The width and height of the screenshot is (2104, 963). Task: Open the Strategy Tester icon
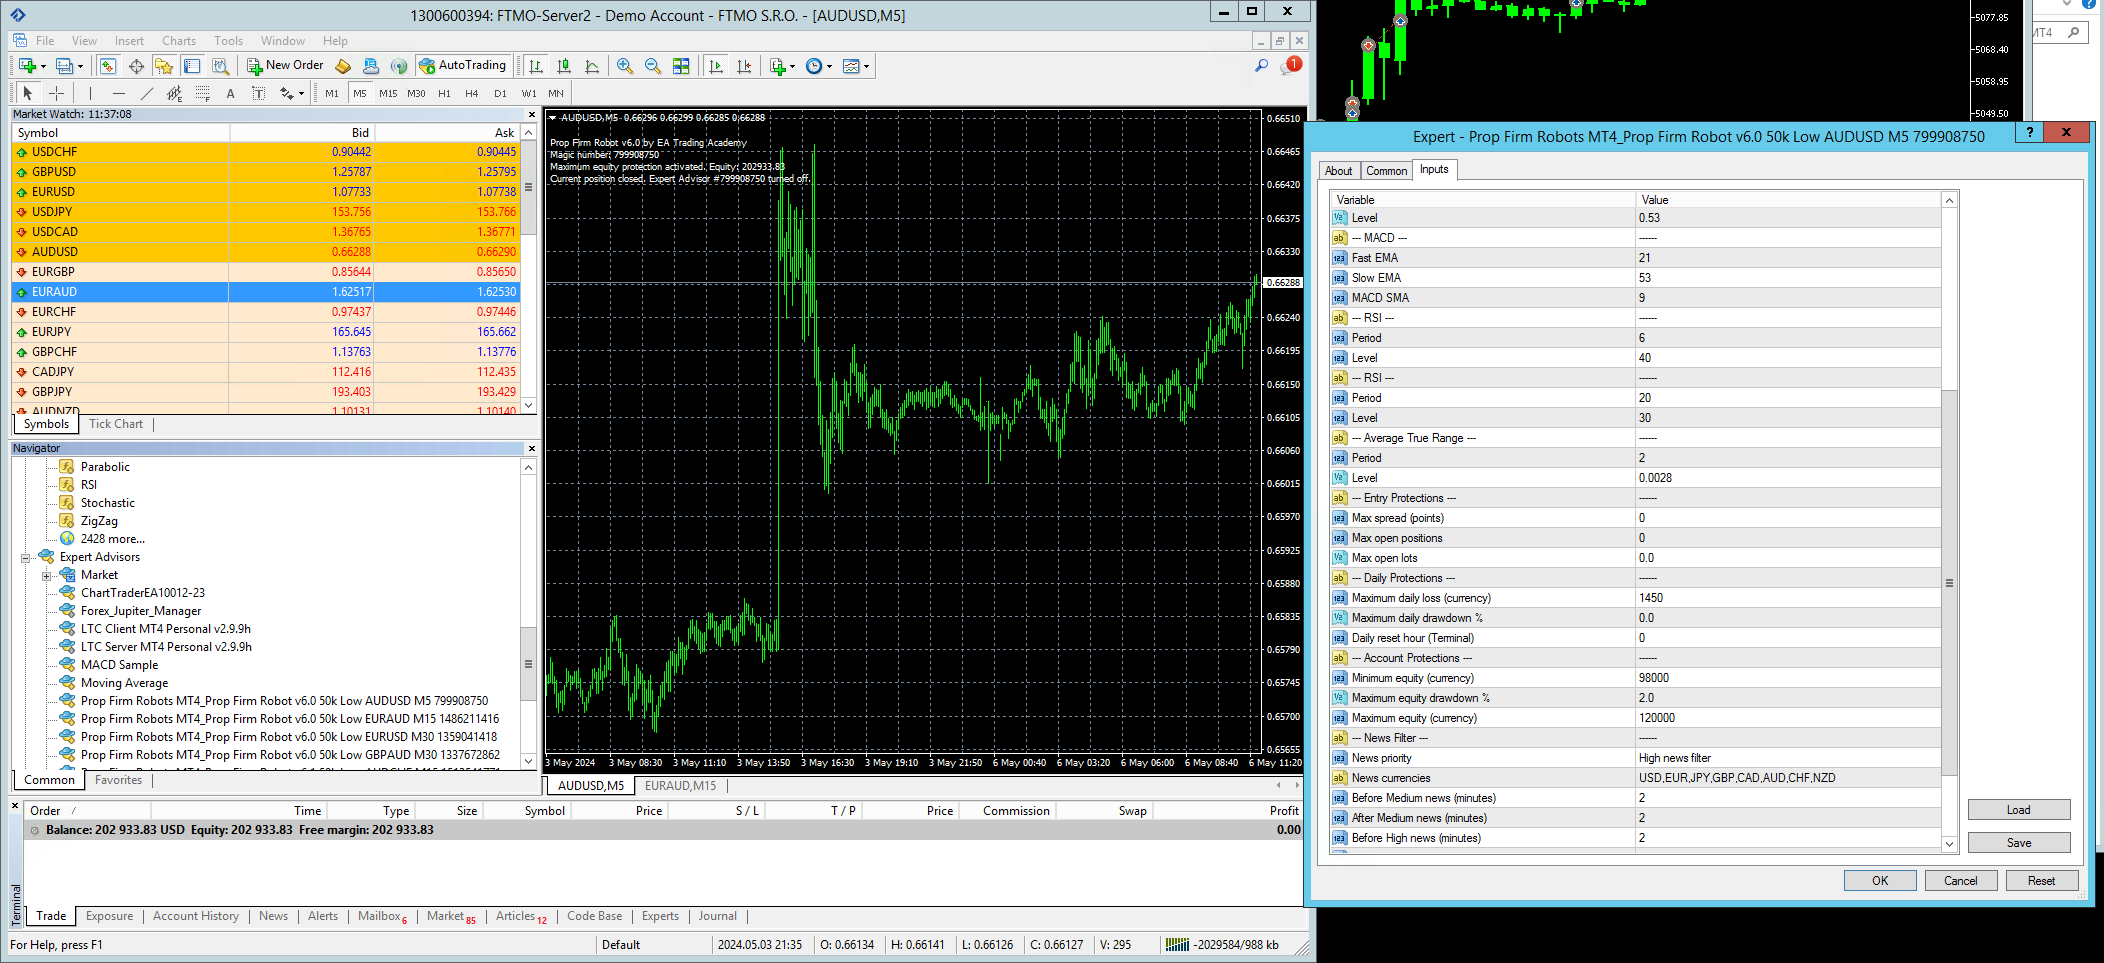pos(221,66)
